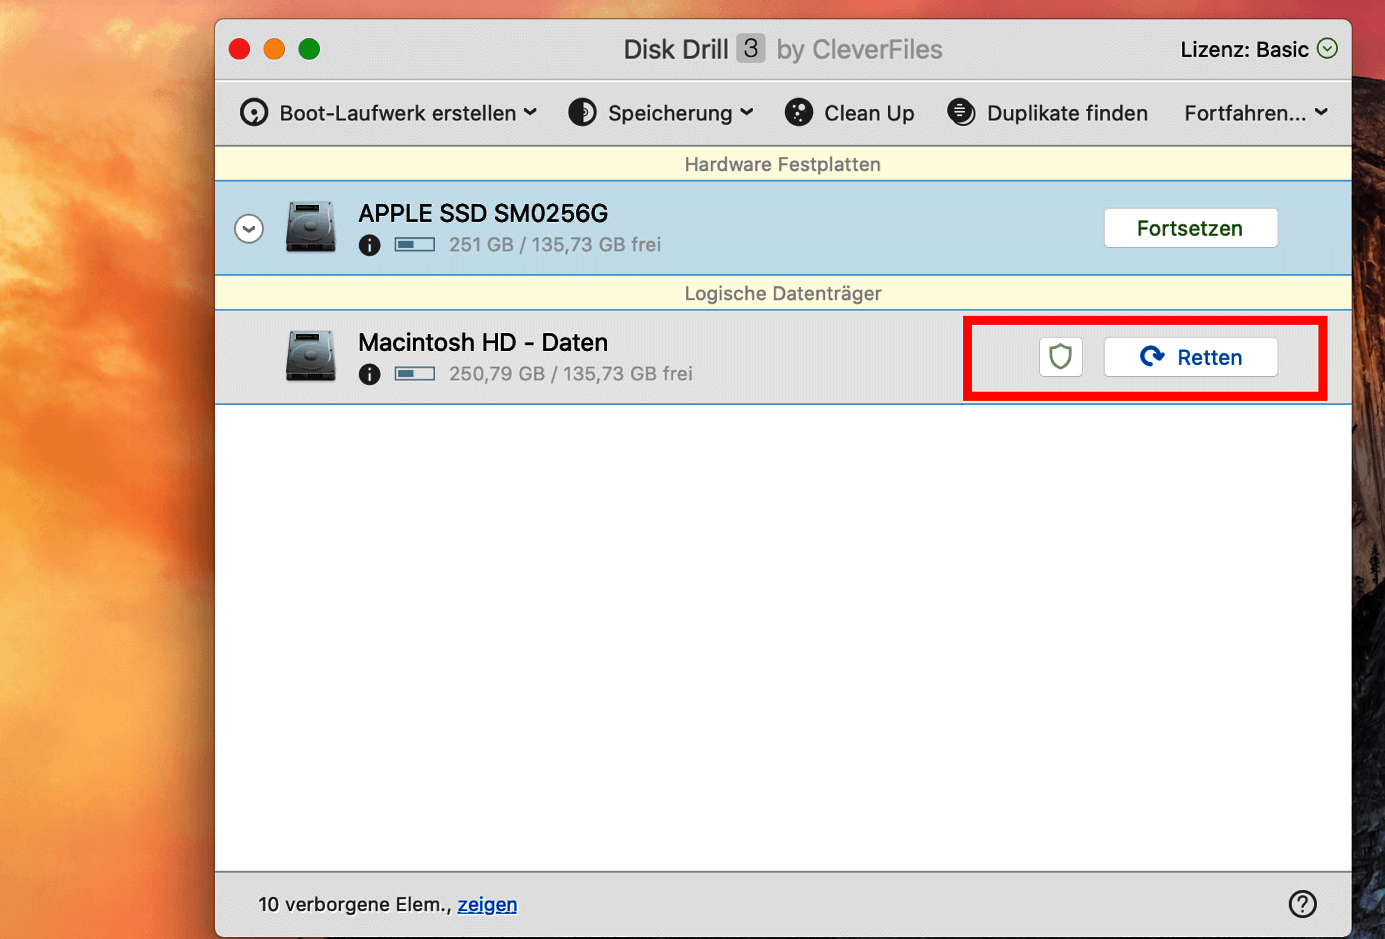Select the Speicherung feature icon
The image size is (1385, 939).
[x=582, y=113]
